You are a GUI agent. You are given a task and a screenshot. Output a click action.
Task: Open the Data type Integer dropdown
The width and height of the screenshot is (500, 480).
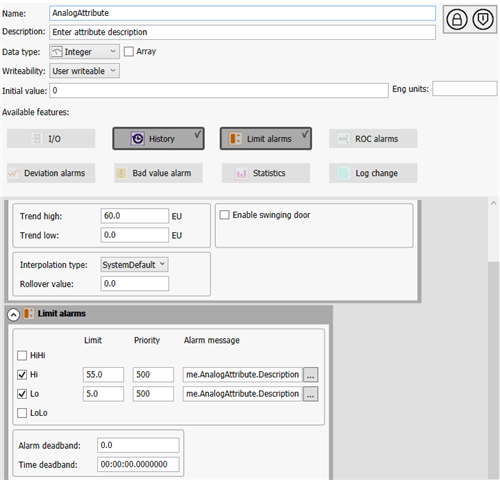(84, 52)
